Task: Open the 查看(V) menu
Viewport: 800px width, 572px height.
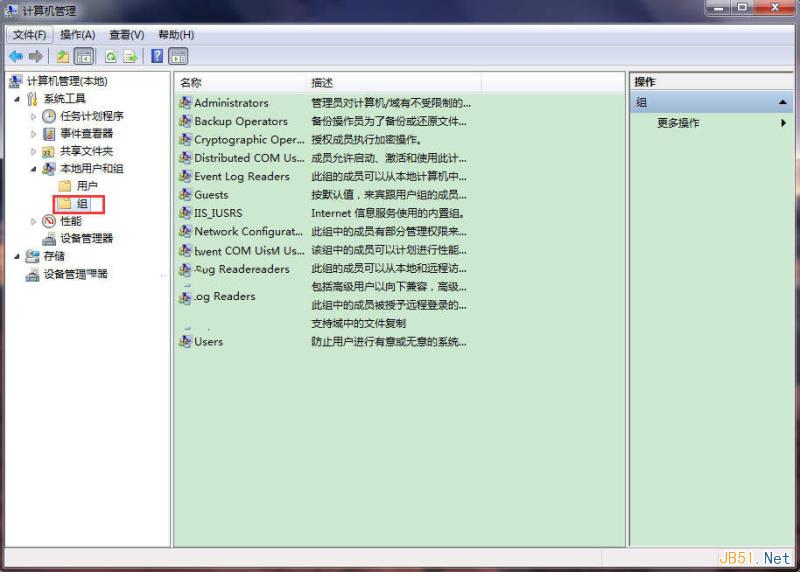Action: click(x=127, y=35)
